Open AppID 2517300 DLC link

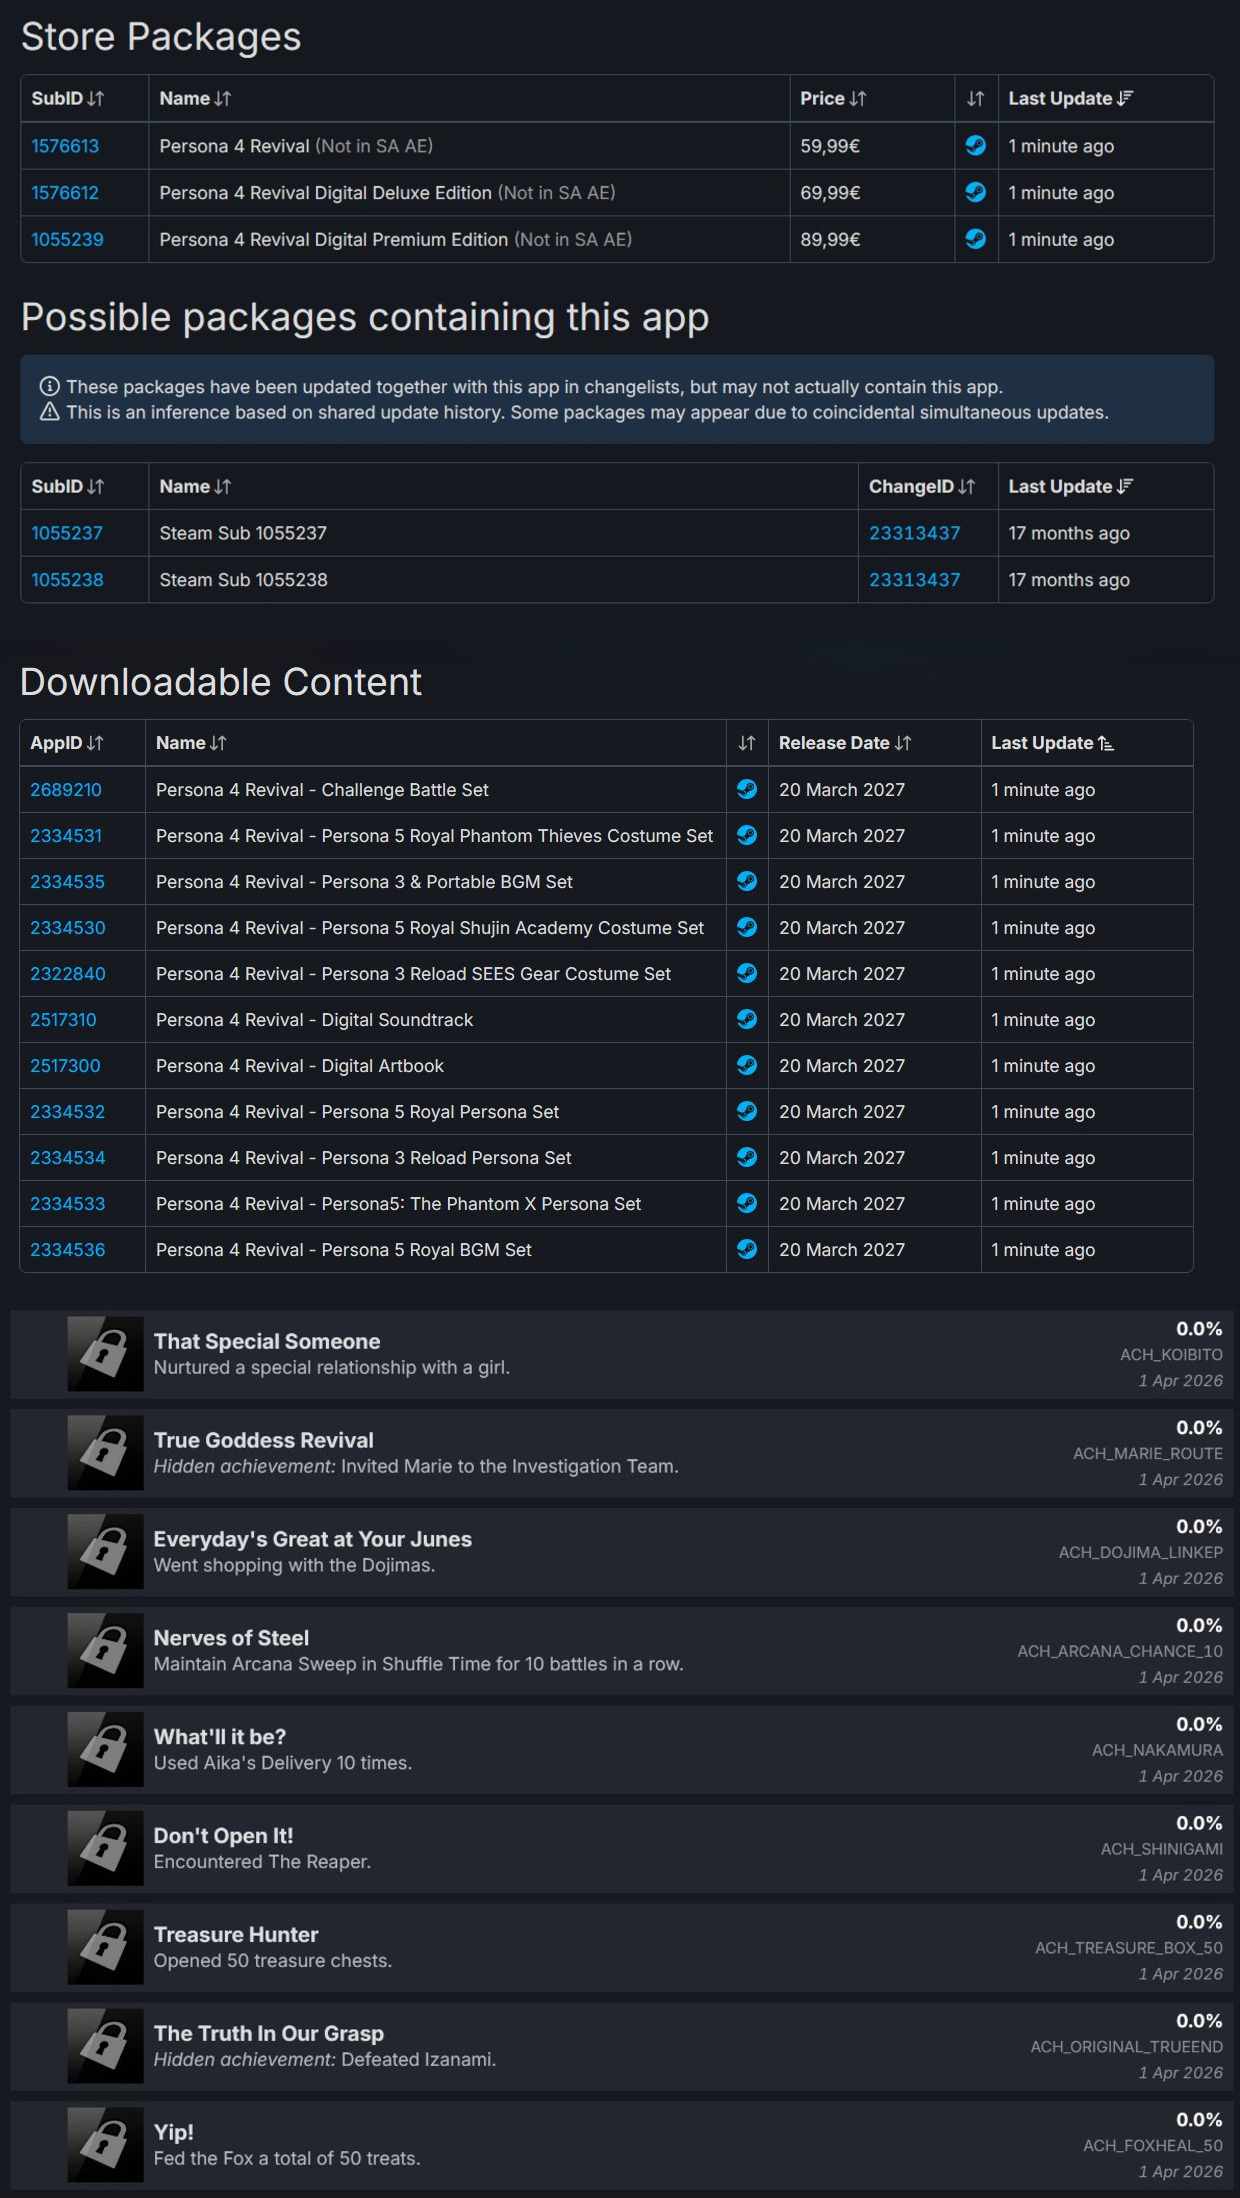[x=65, y=1065]
